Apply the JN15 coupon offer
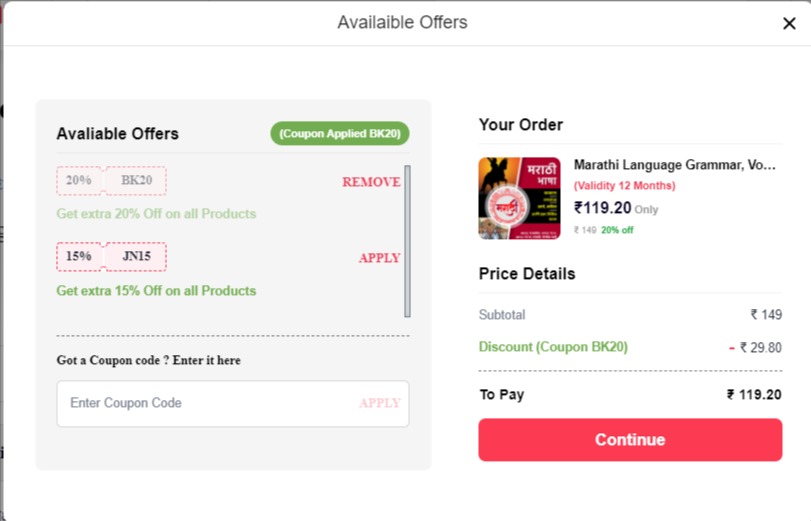Image resolution: width=811 pixels, height=521 pixels. [x=379, y=258]
